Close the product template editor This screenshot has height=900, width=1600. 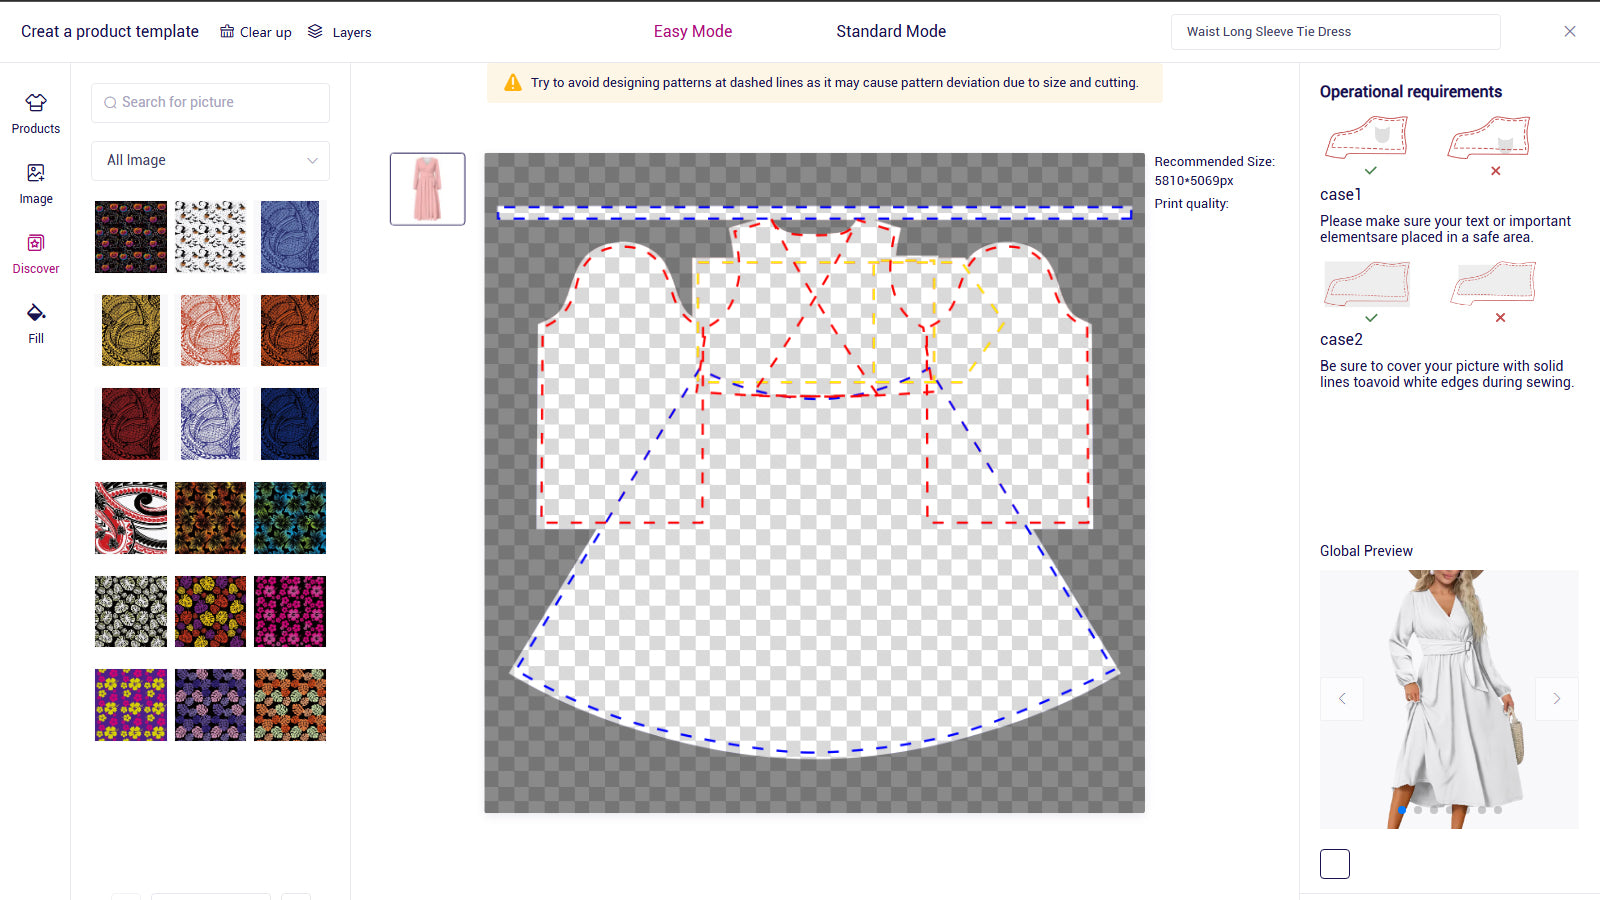click(1569, 31)
